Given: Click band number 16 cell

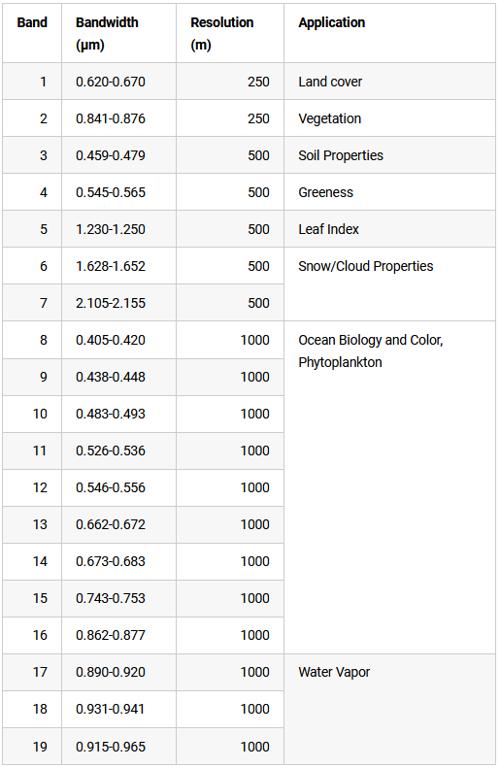Looking at the screenshot, I should point(32,635).
